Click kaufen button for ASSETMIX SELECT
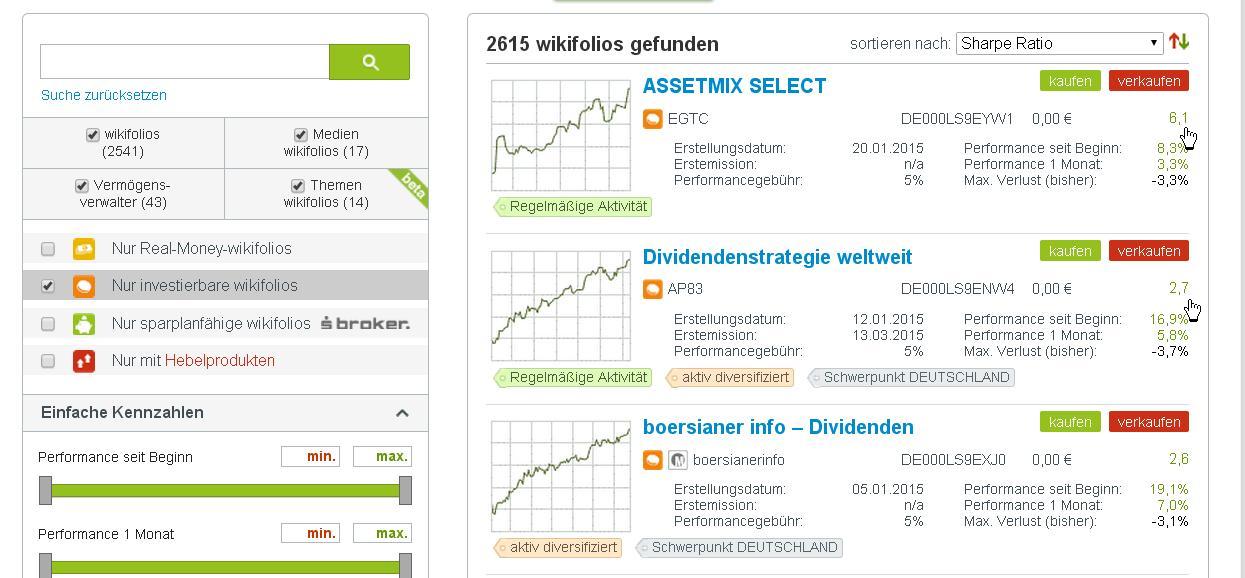 point(1070,81)
